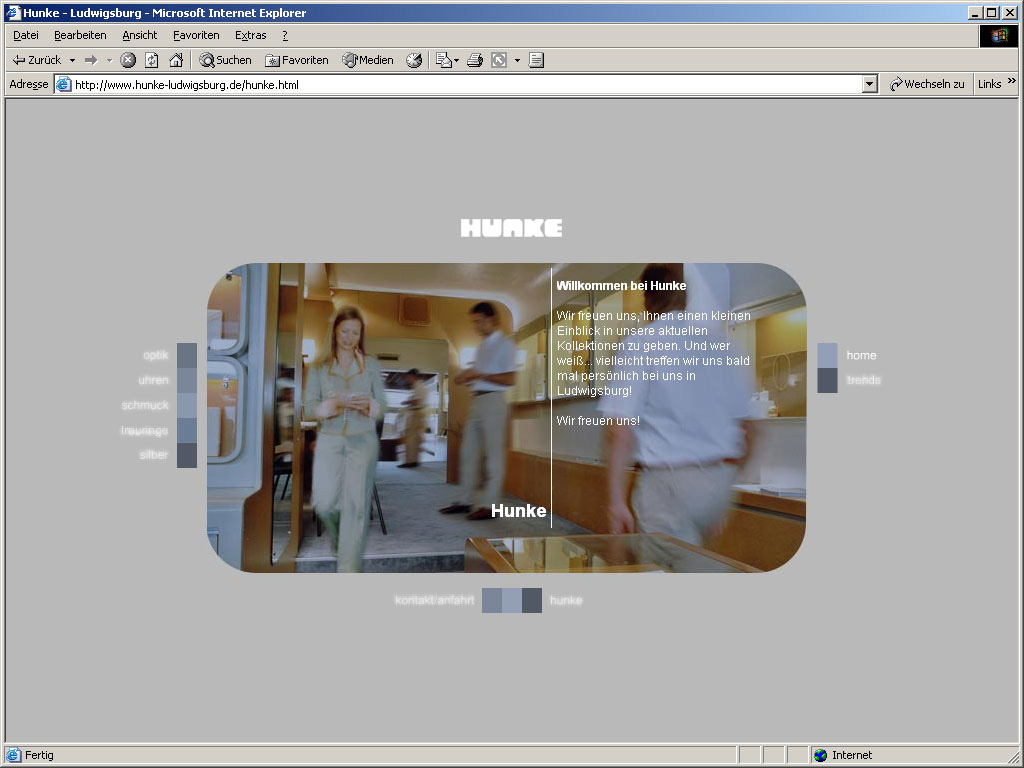Viewport: 1024px width, 768px height.
Task: Expand the Zurück back-history dropdown arrow
Action: [x=72, y=60]
